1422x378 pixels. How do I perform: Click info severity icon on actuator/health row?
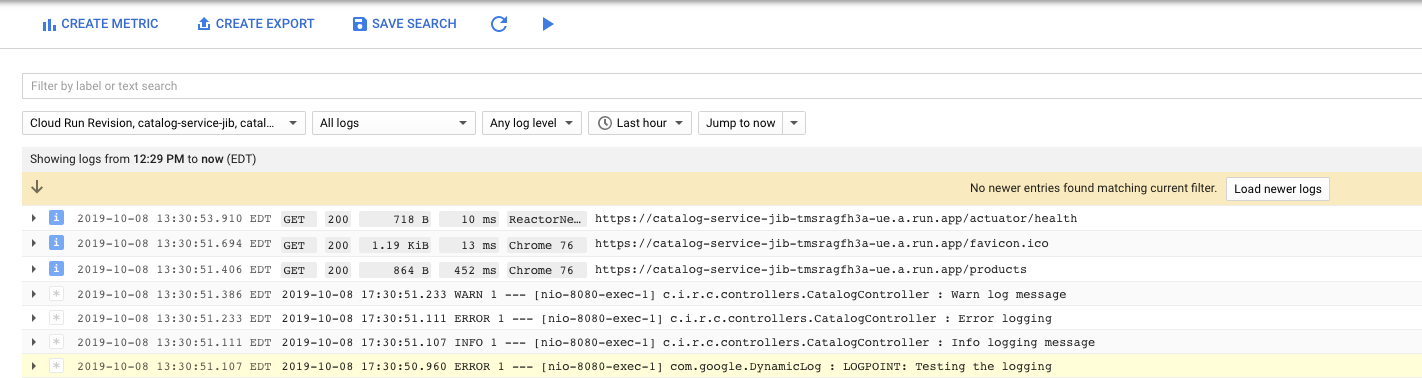(57, 218)
